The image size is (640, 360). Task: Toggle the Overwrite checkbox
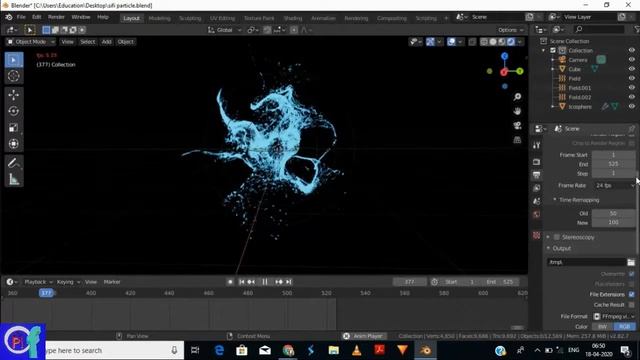[631, 273]
